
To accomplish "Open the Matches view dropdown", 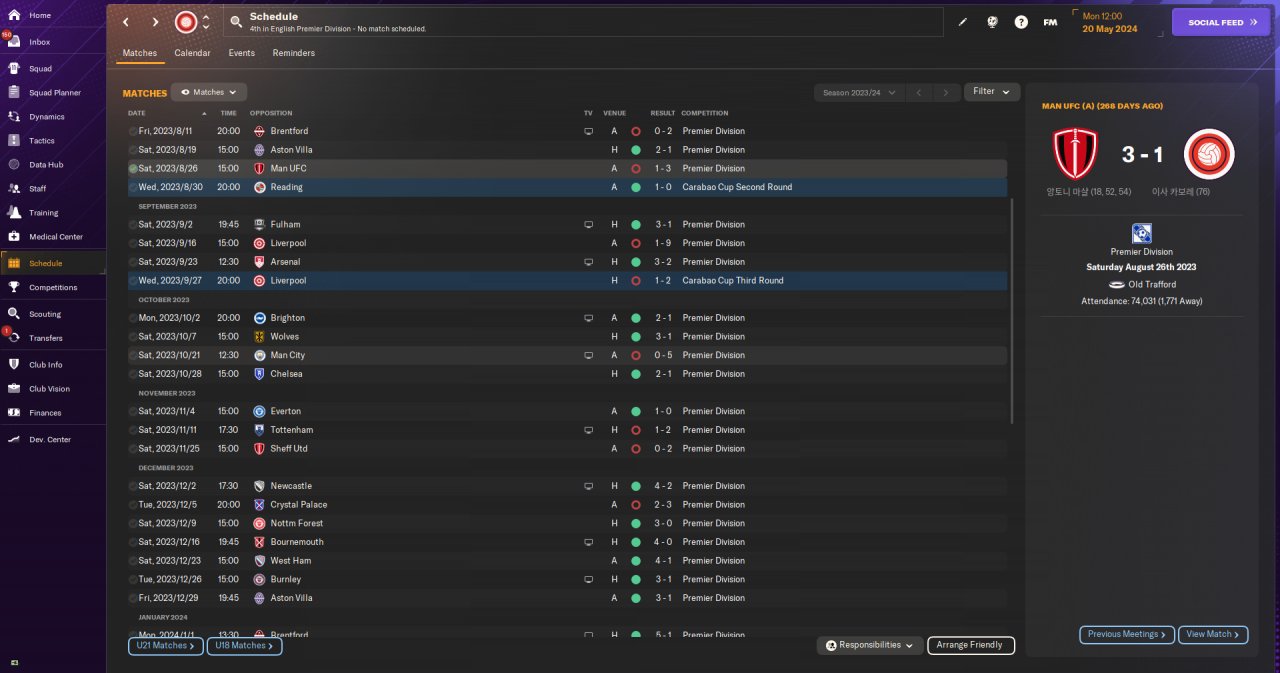I will [x=209, y=92].
